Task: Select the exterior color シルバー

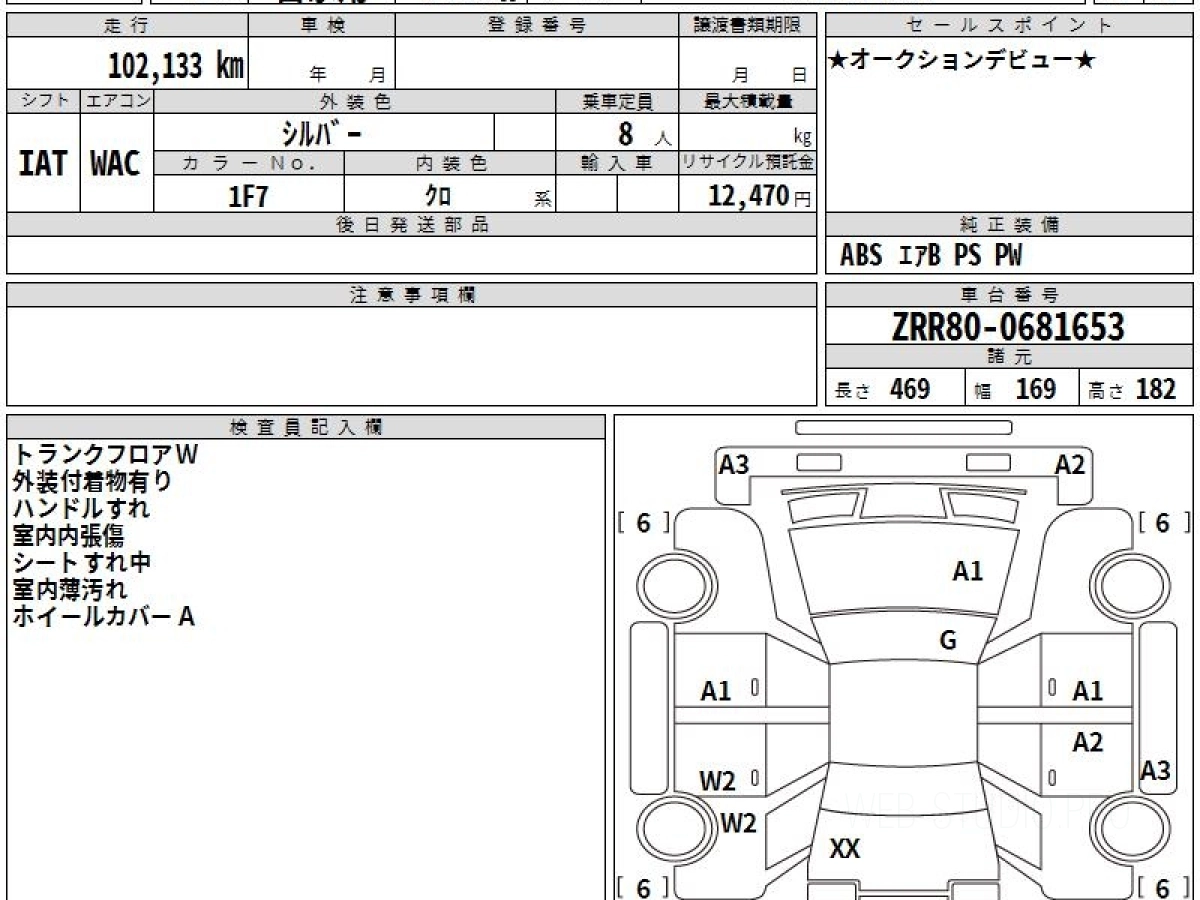Action: click(x=322, y=132)
